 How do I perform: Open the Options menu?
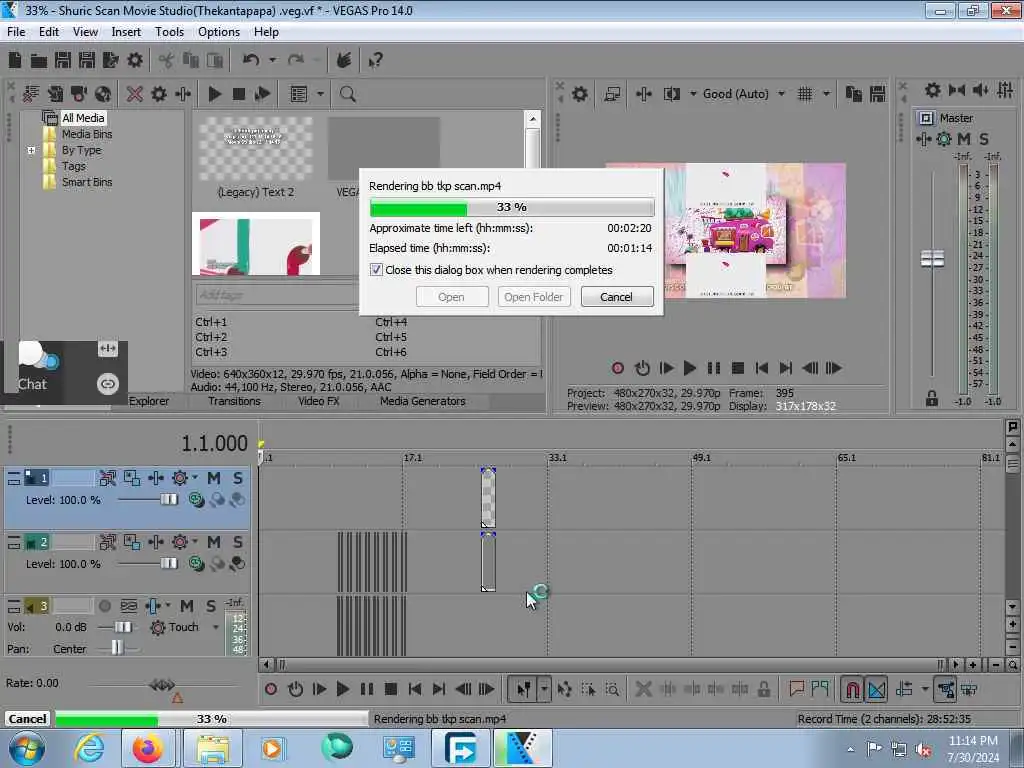pyautogui.click(x=219, y=32)
